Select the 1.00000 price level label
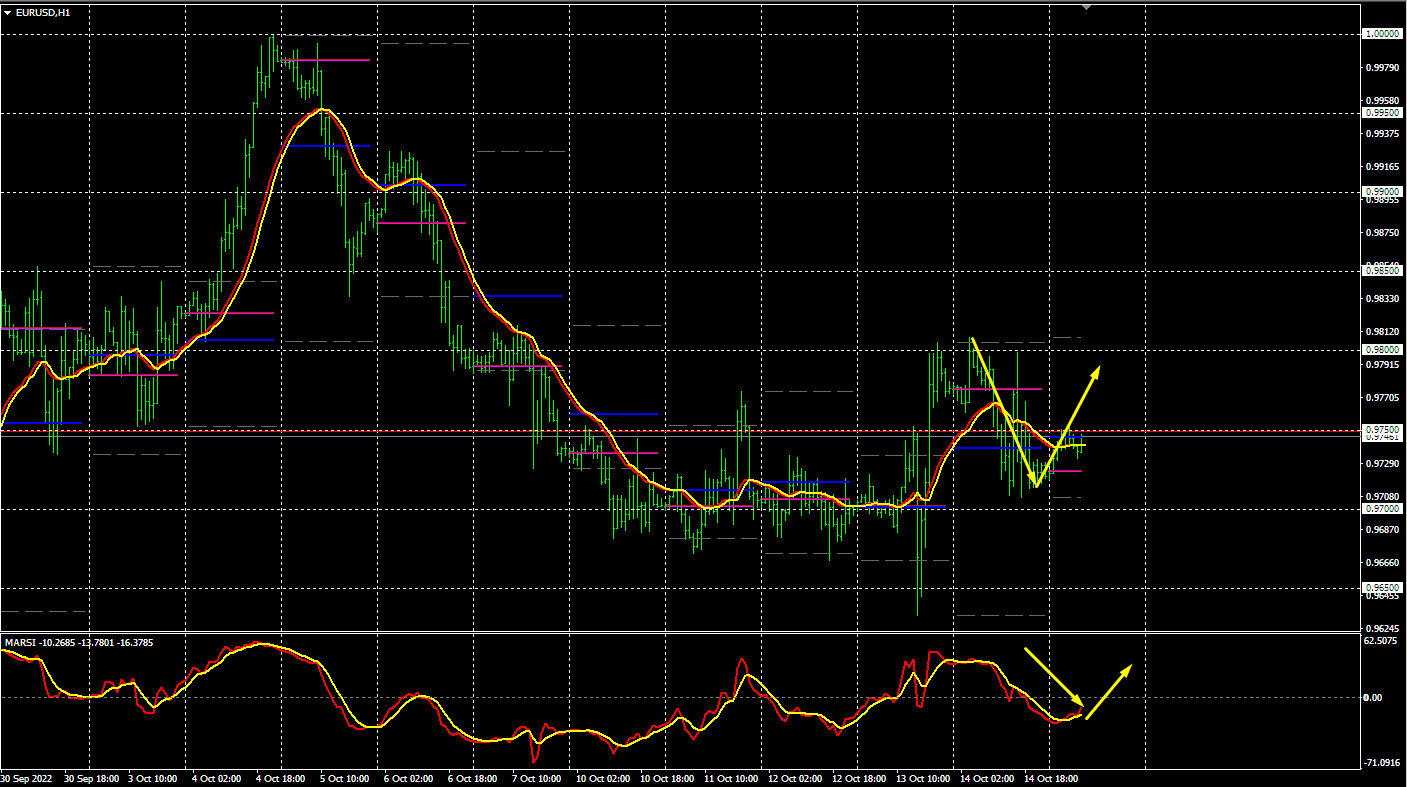Screen dimensions: 1407x787 1381,34
